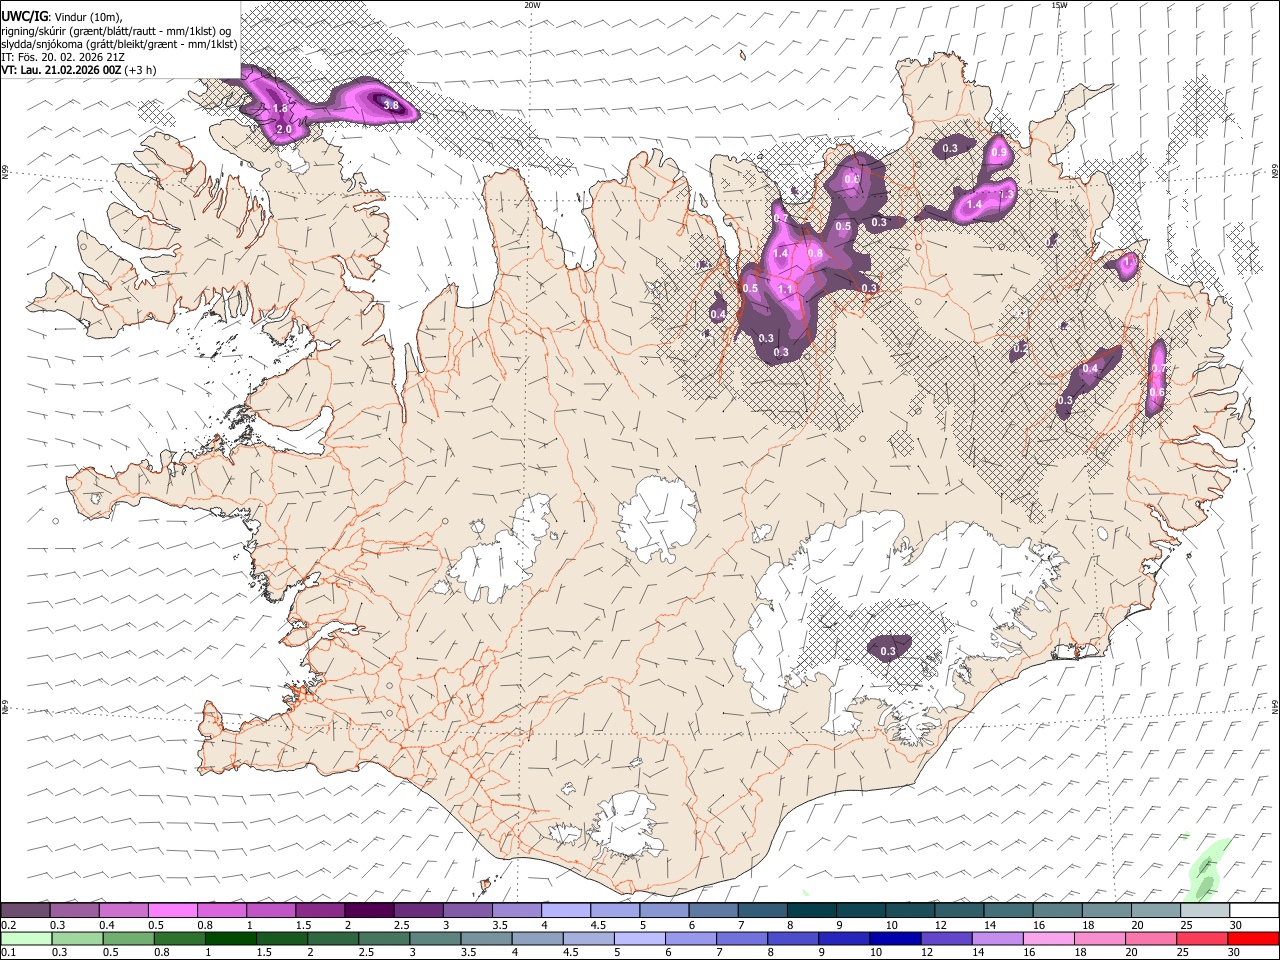1280x960 pixels.
Task: Select the bottom-row green swatch between 0.8 and 1
Action: click(180, 939)
